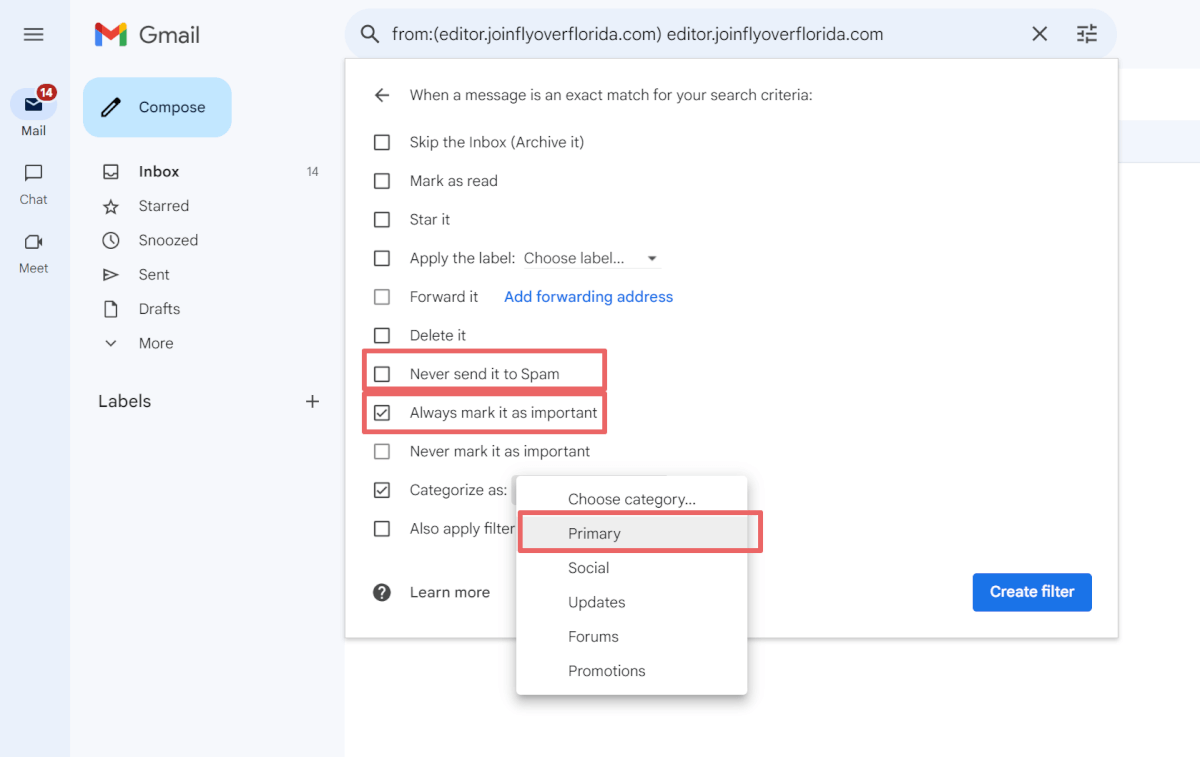
Task: Select Social category
Action: 632,568
